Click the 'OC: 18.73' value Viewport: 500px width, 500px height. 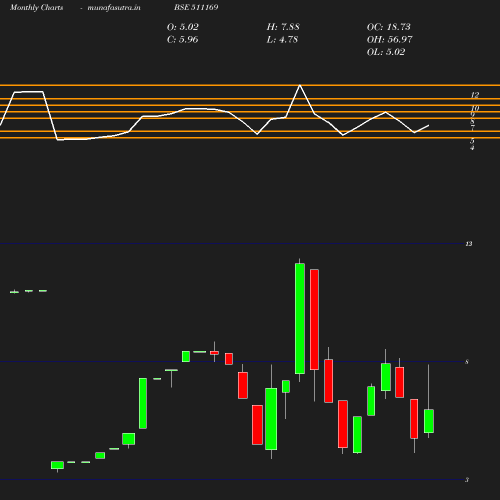[389, 27]
